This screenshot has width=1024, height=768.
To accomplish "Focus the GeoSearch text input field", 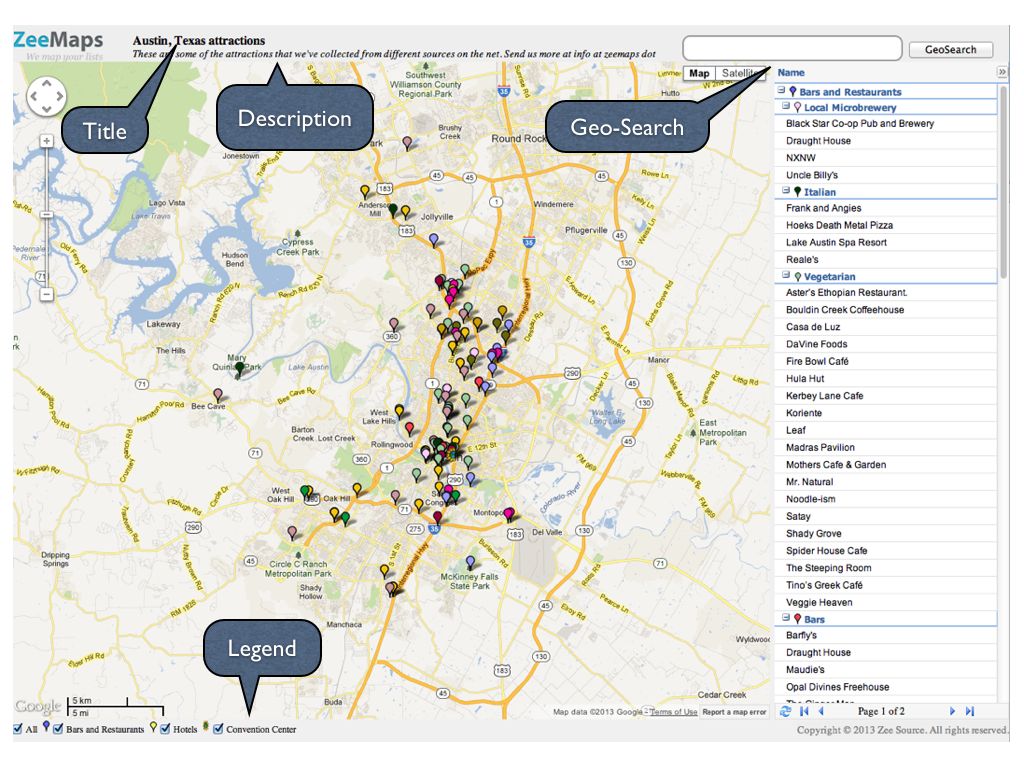I will click(x=792, y=48).
